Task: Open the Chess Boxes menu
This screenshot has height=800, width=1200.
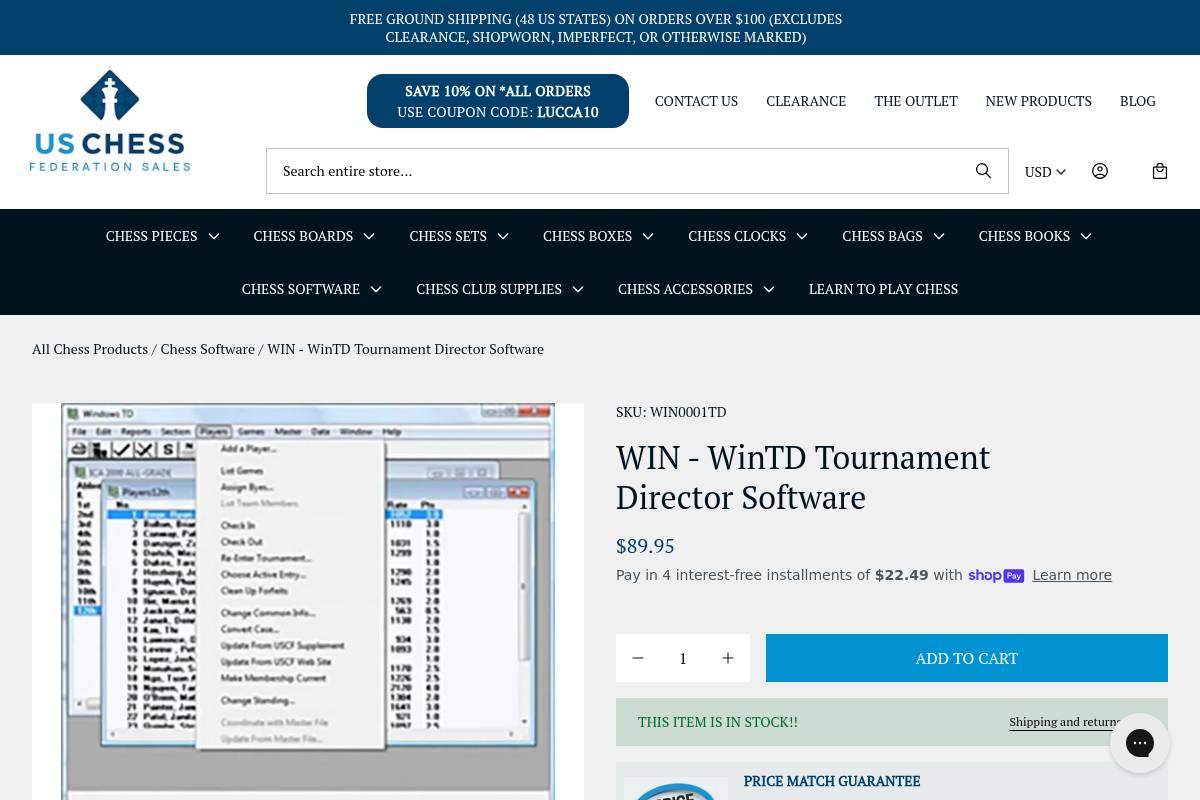Action: tap(587, 236)
